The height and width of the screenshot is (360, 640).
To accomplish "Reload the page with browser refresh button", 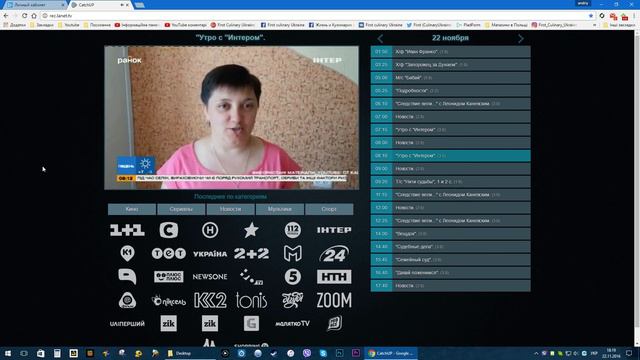I will 24,16.
